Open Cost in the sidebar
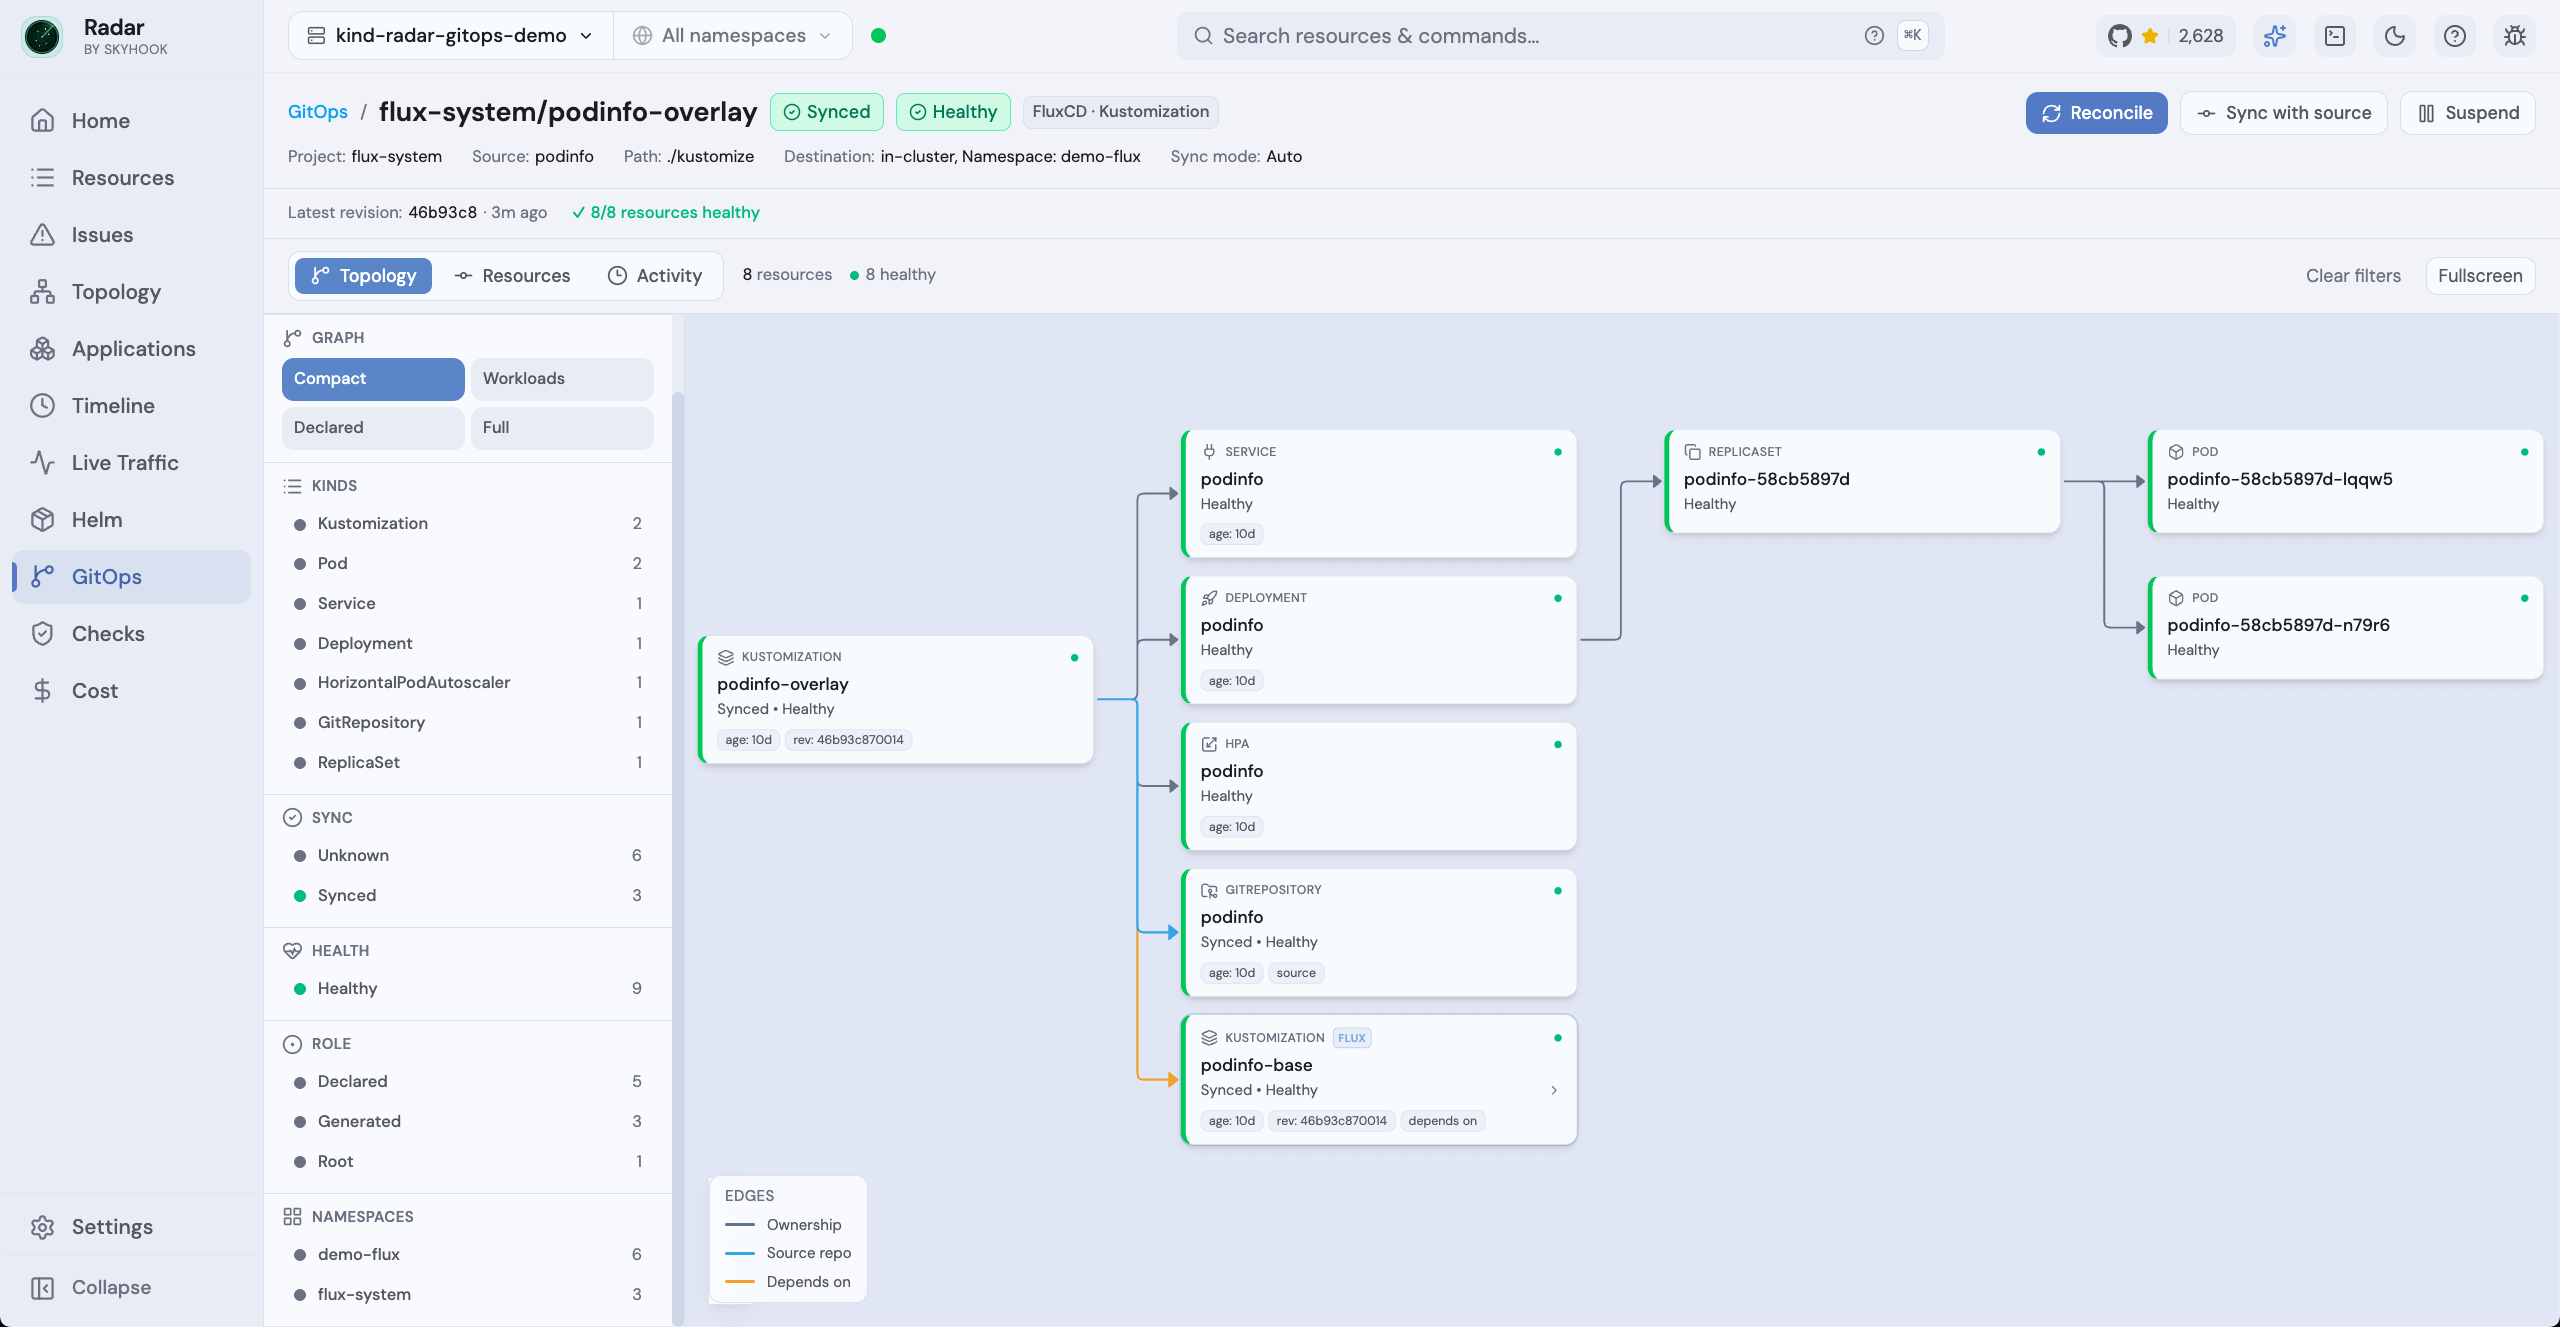The height and width of the screenshot is (1327, 2560). click(131, 691)
